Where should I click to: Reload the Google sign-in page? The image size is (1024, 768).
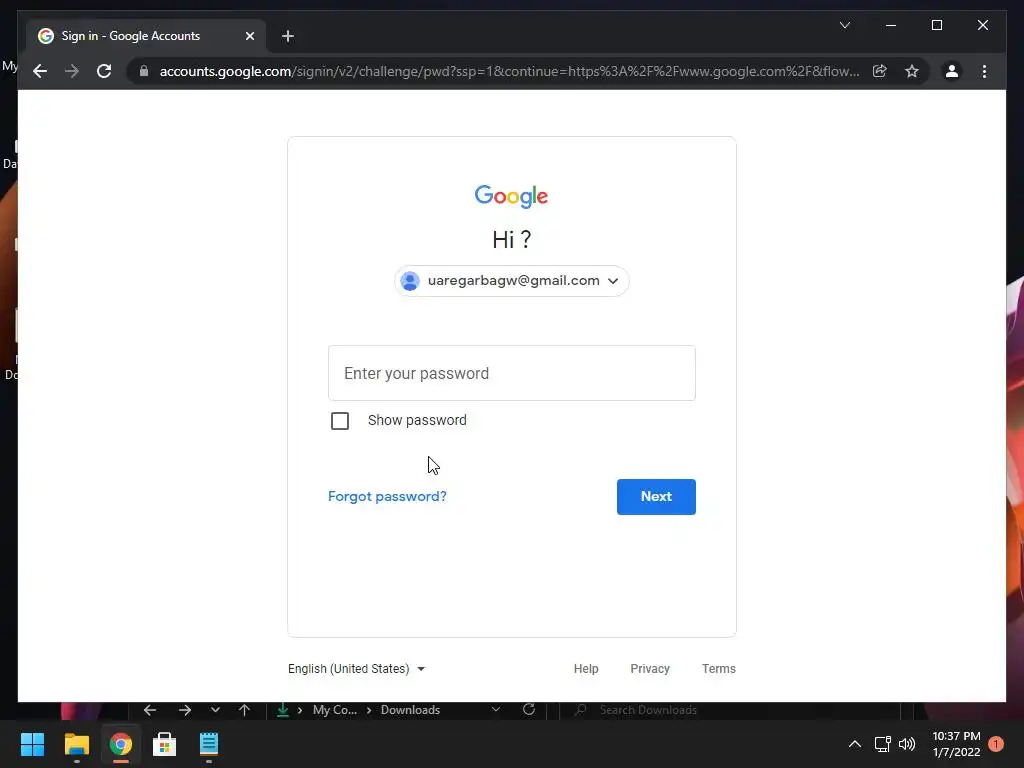tap(104, 71)
